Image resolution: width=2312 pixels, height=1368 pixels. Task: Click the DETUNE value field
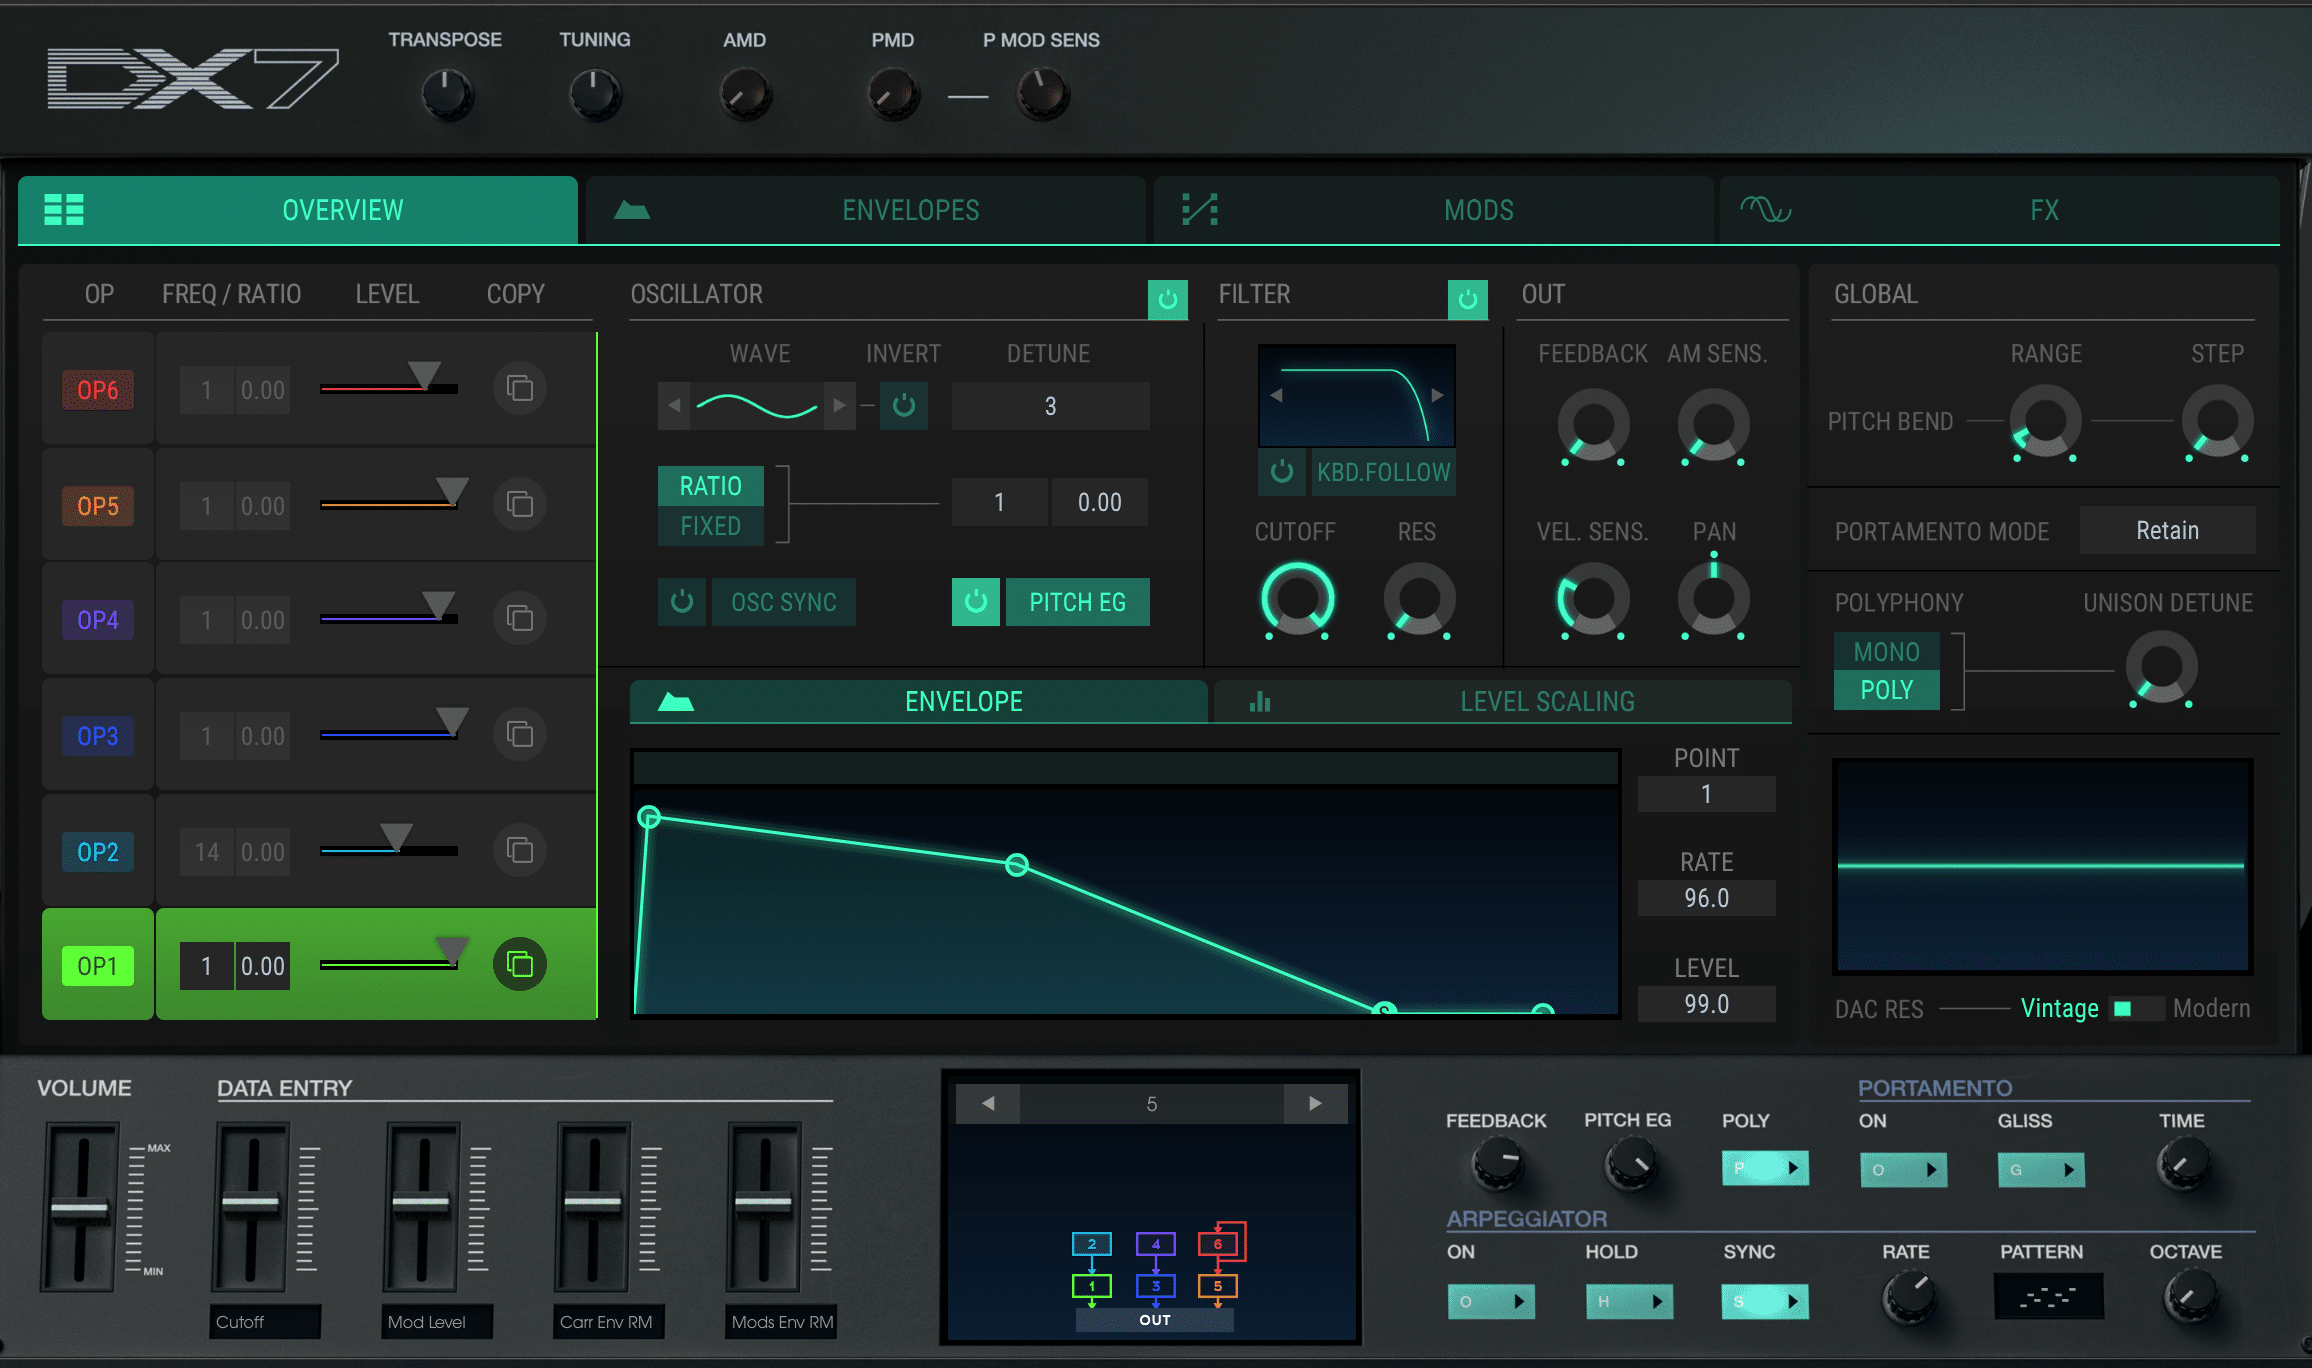point(1049,406)
